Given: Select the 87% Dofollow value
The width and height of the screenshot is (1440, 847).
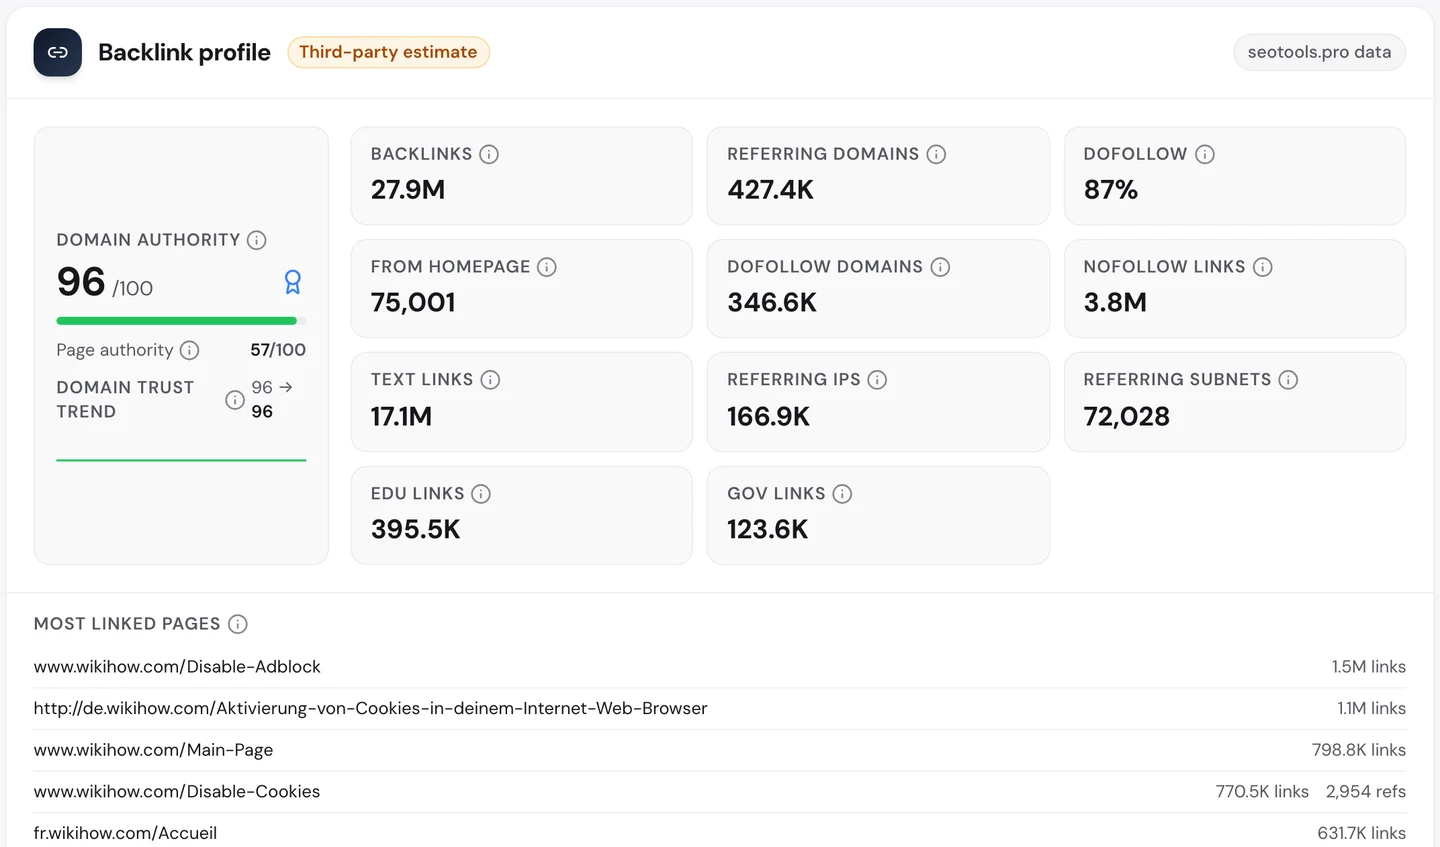Looking at the screenshot, I should (x=1111, y=190).
